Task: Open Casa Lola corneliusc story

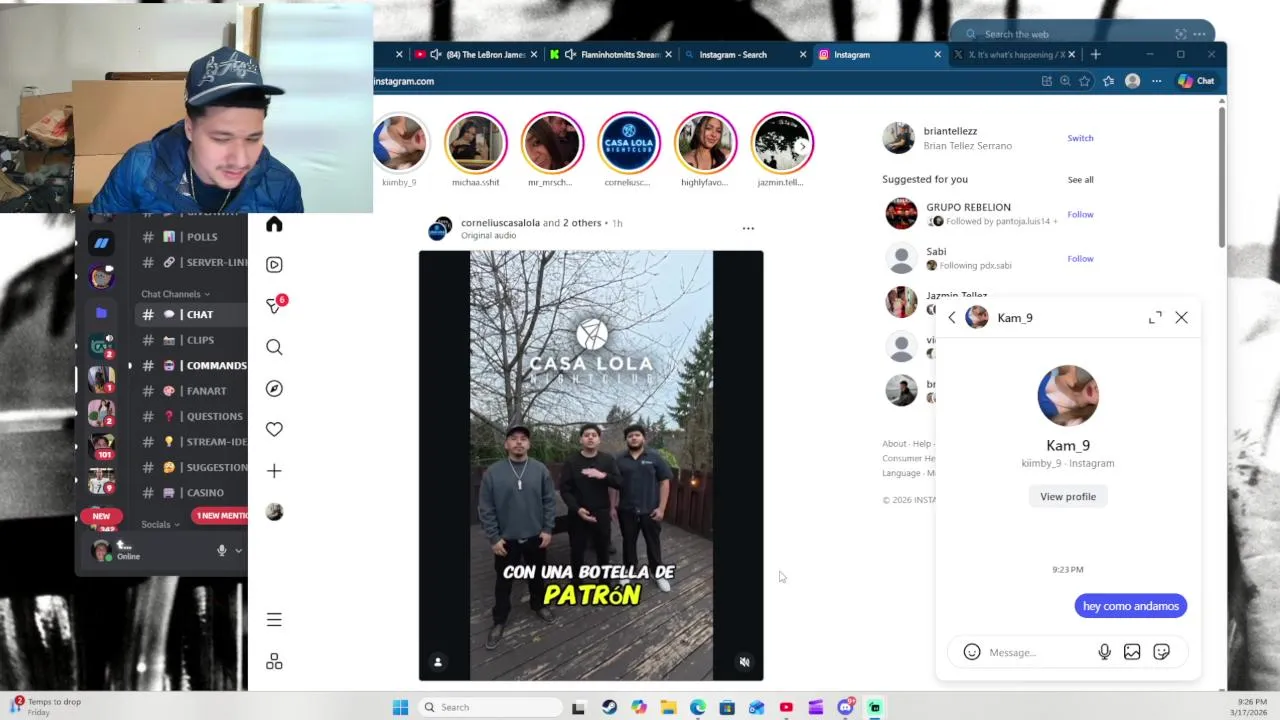Action: [629, 143]
